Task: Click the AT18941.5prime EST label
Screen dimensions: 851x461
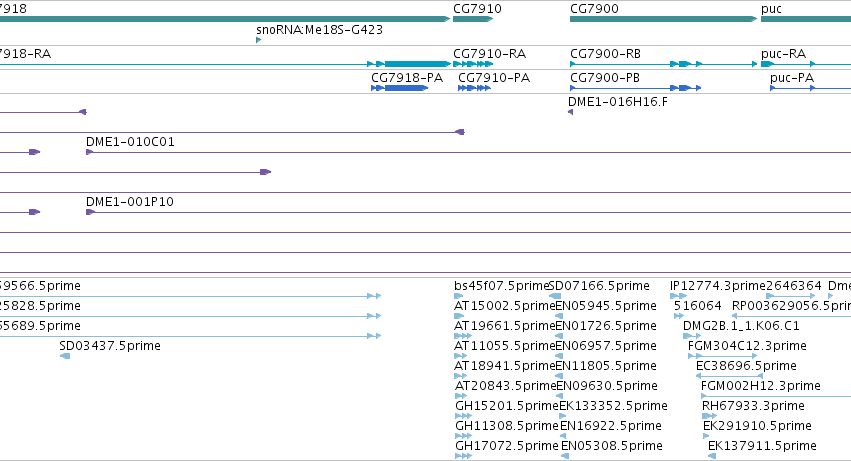Action: point(504,365)
